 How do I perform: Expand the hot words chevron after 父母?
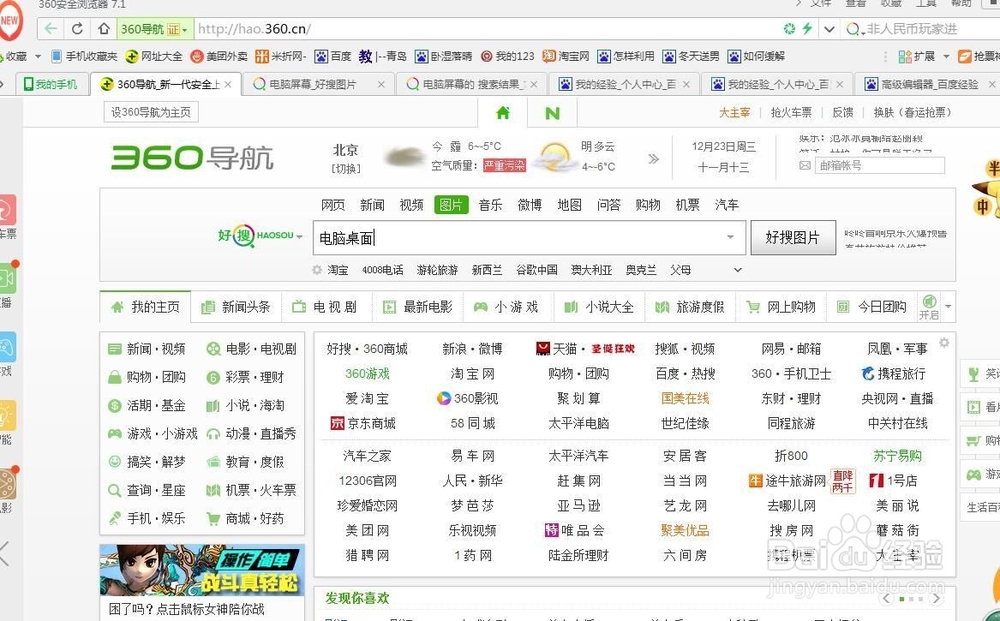click(738, 270)
